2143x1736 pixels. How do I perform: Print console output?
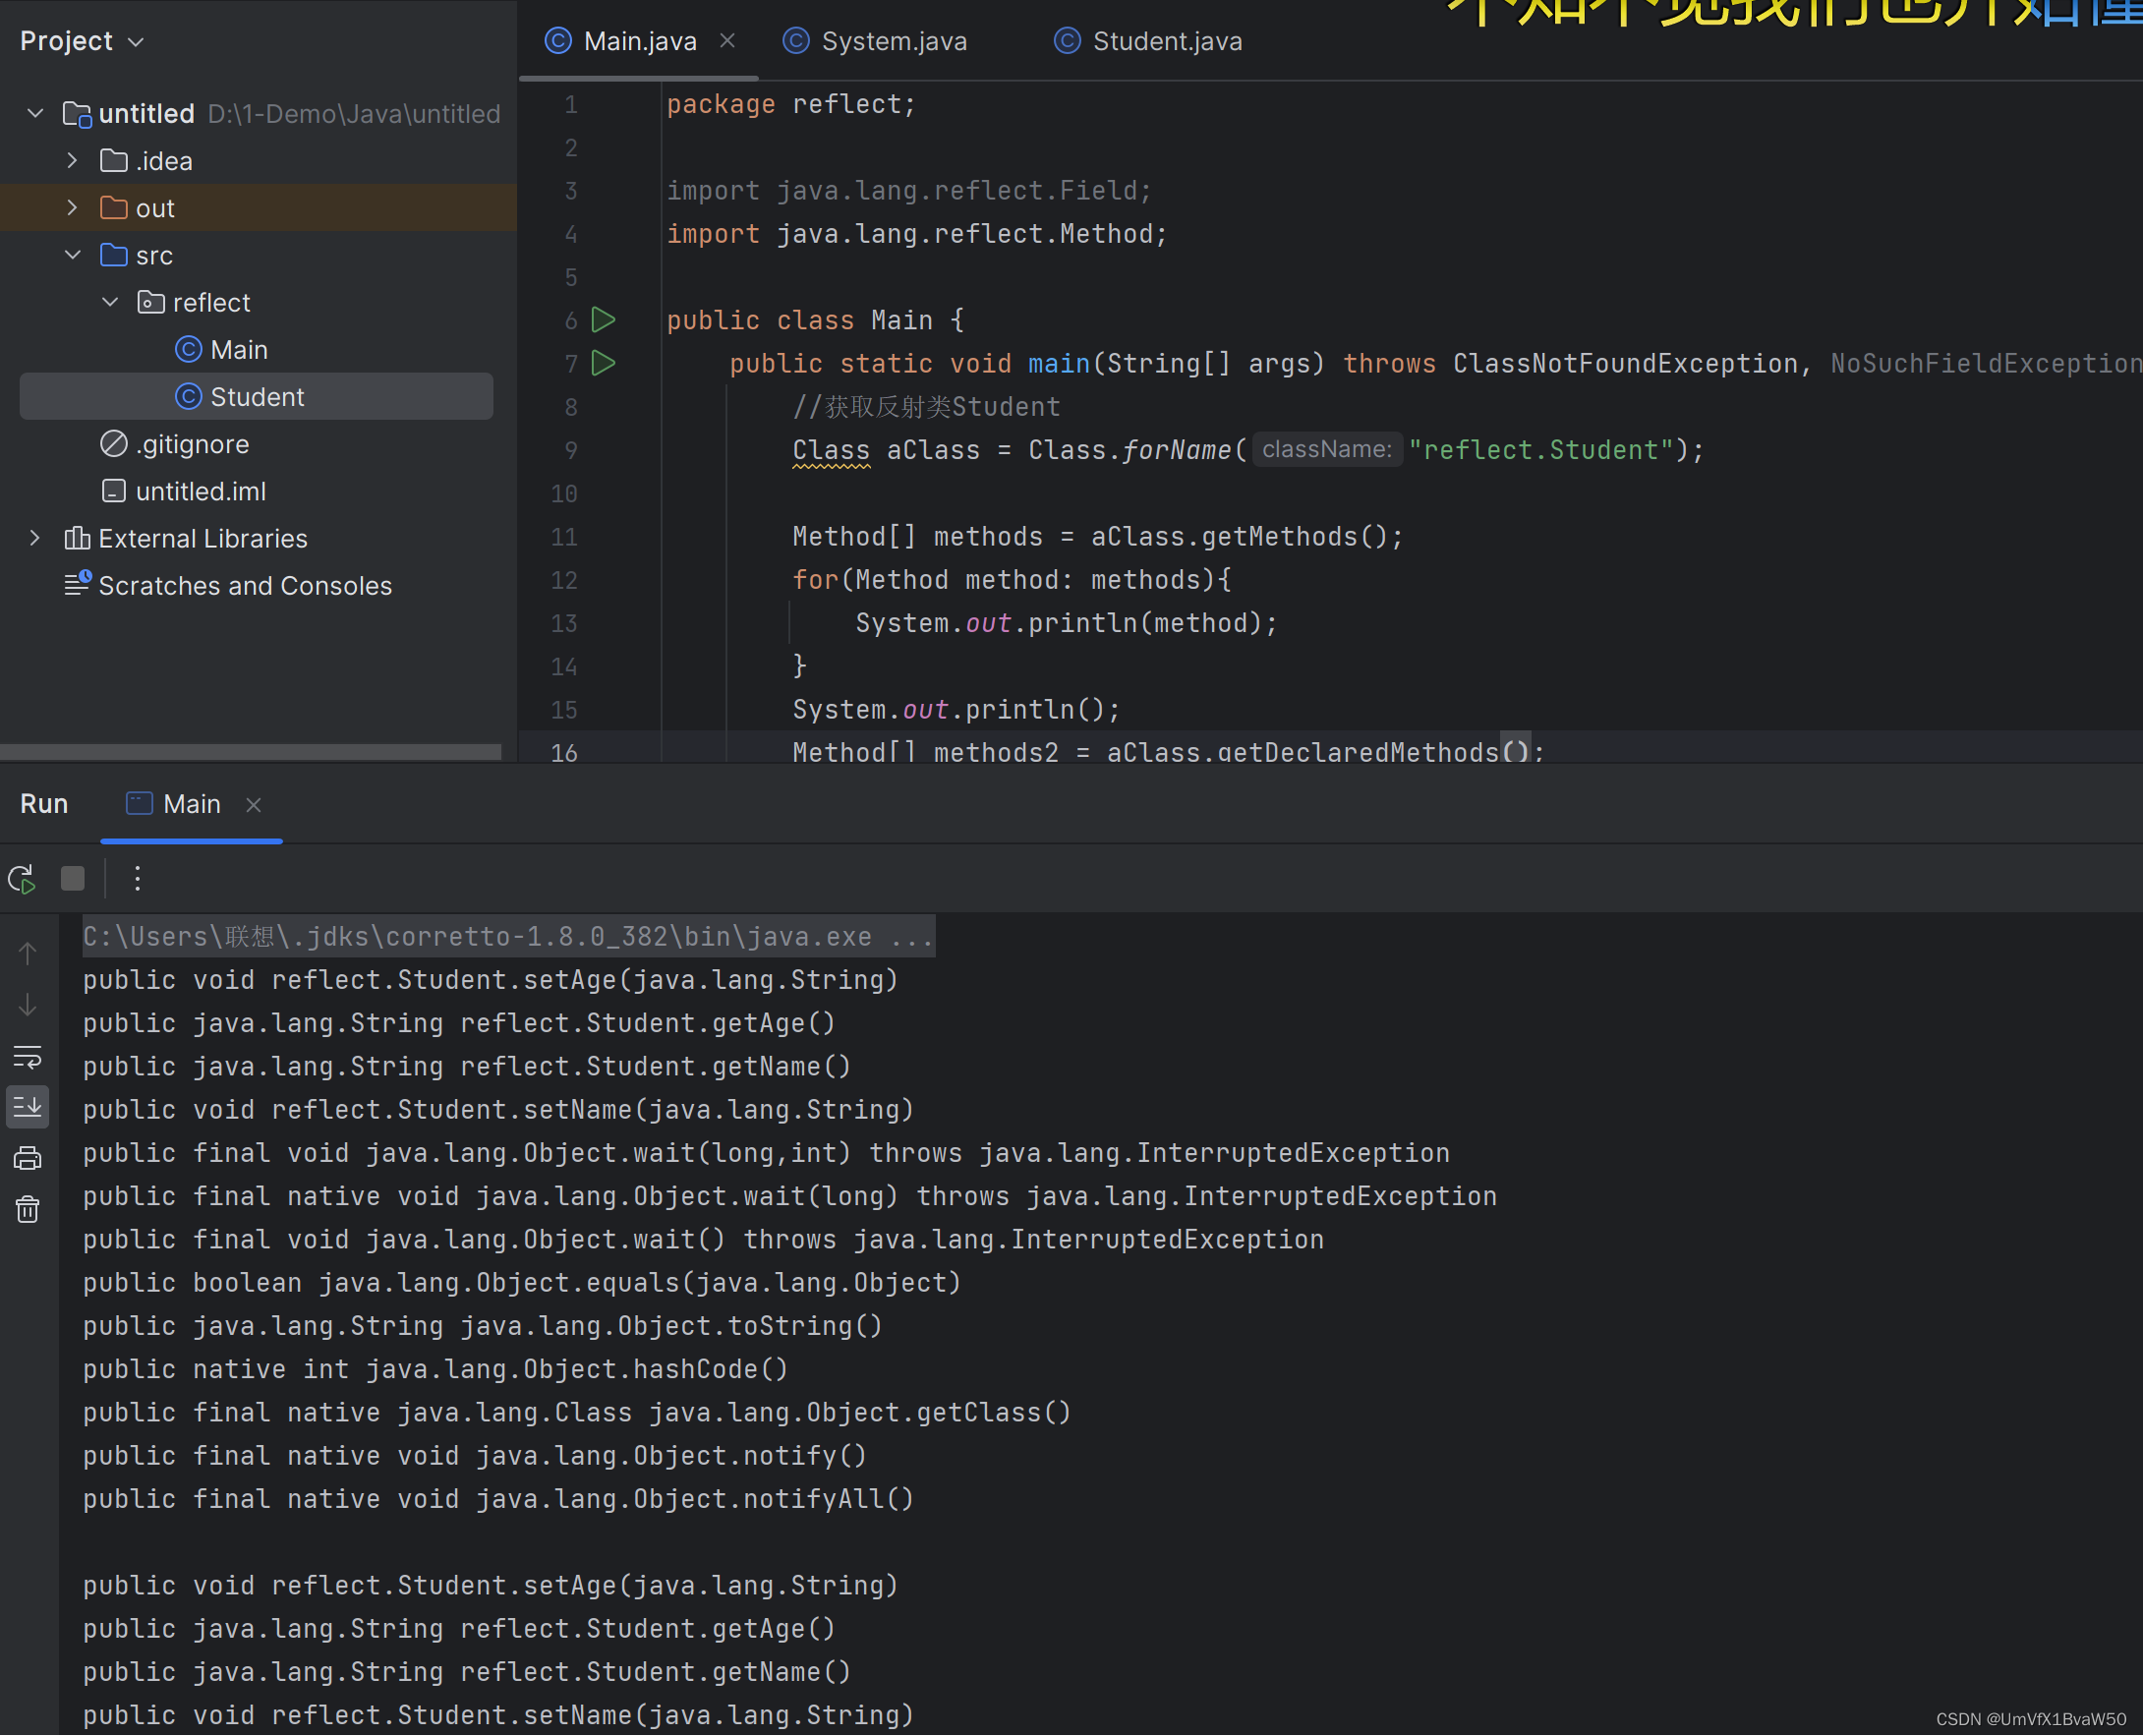tap(27, 1159)
